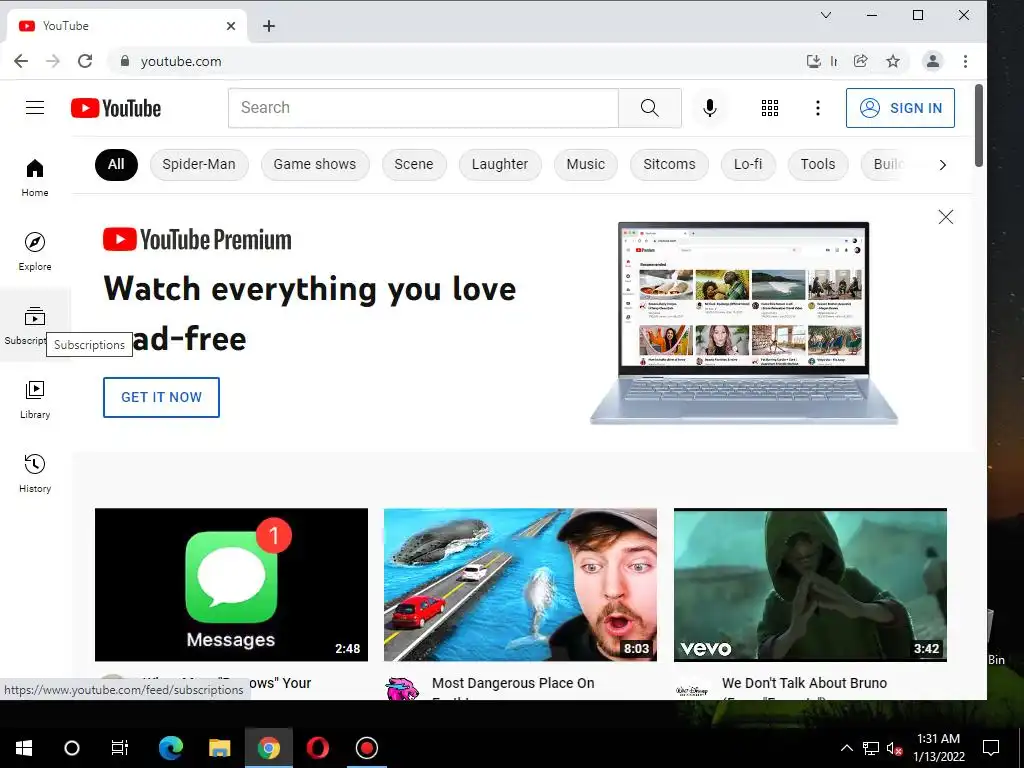This screenshot has width=1024, height=768.
Task: Open a new browser tab
Action: (x=268, y=26)
